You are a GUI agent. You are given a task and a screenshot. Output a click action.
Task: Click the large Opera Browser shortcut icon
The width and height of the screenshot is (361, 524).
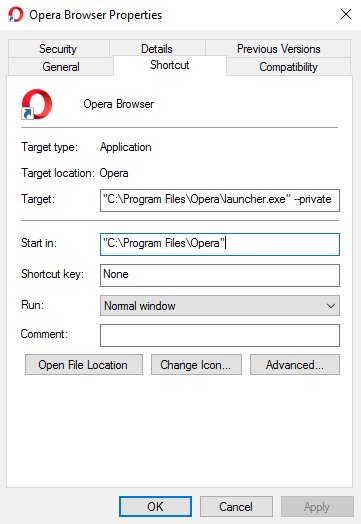[37, 104]
